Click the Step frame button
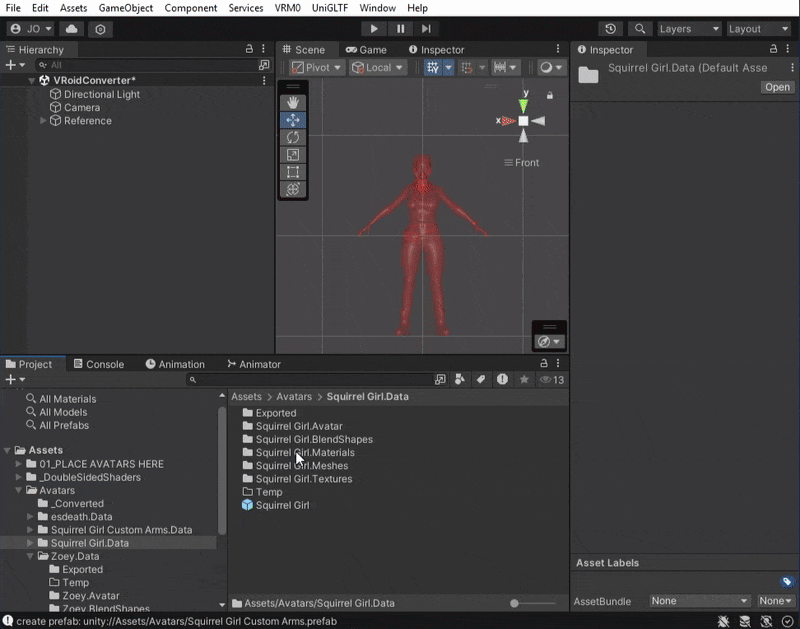This screenshot has height=629, width=800. (x=427, y=29)
